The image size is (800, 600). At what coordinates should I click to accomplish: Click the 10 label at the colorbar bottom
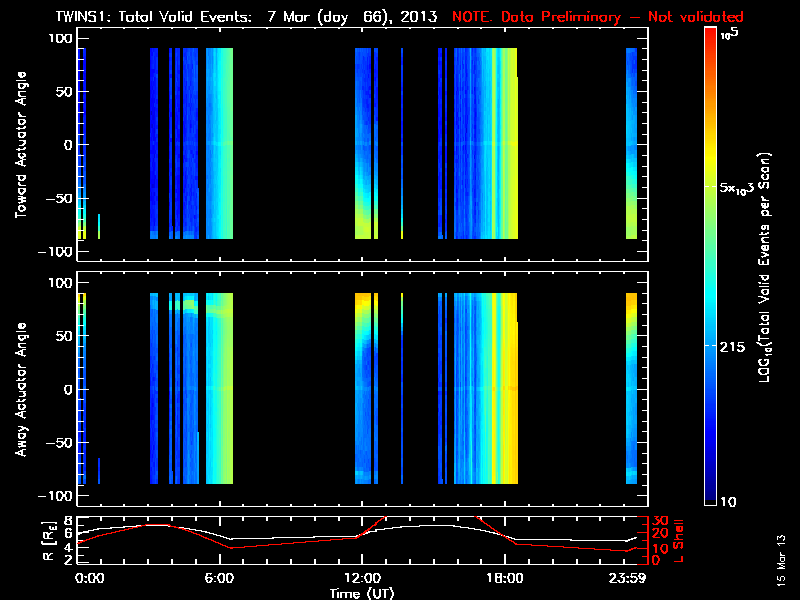point(732,500)
